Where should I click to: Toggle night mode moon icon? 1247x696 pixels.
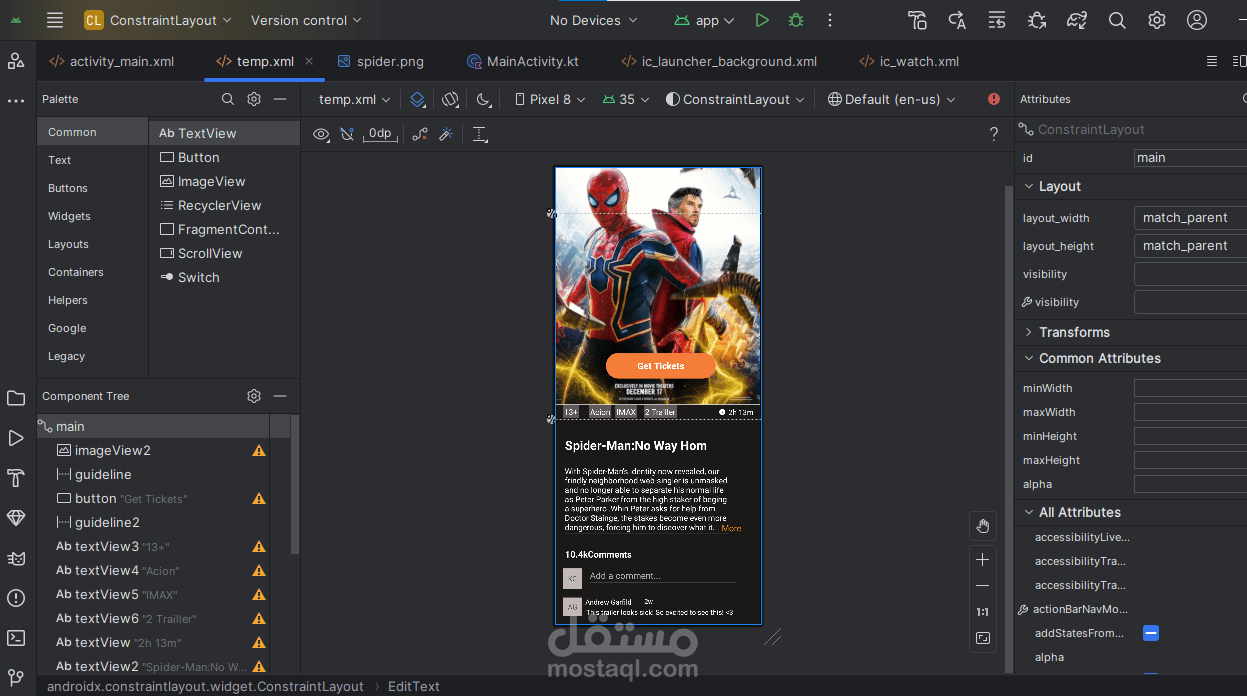tap(484, 99)
